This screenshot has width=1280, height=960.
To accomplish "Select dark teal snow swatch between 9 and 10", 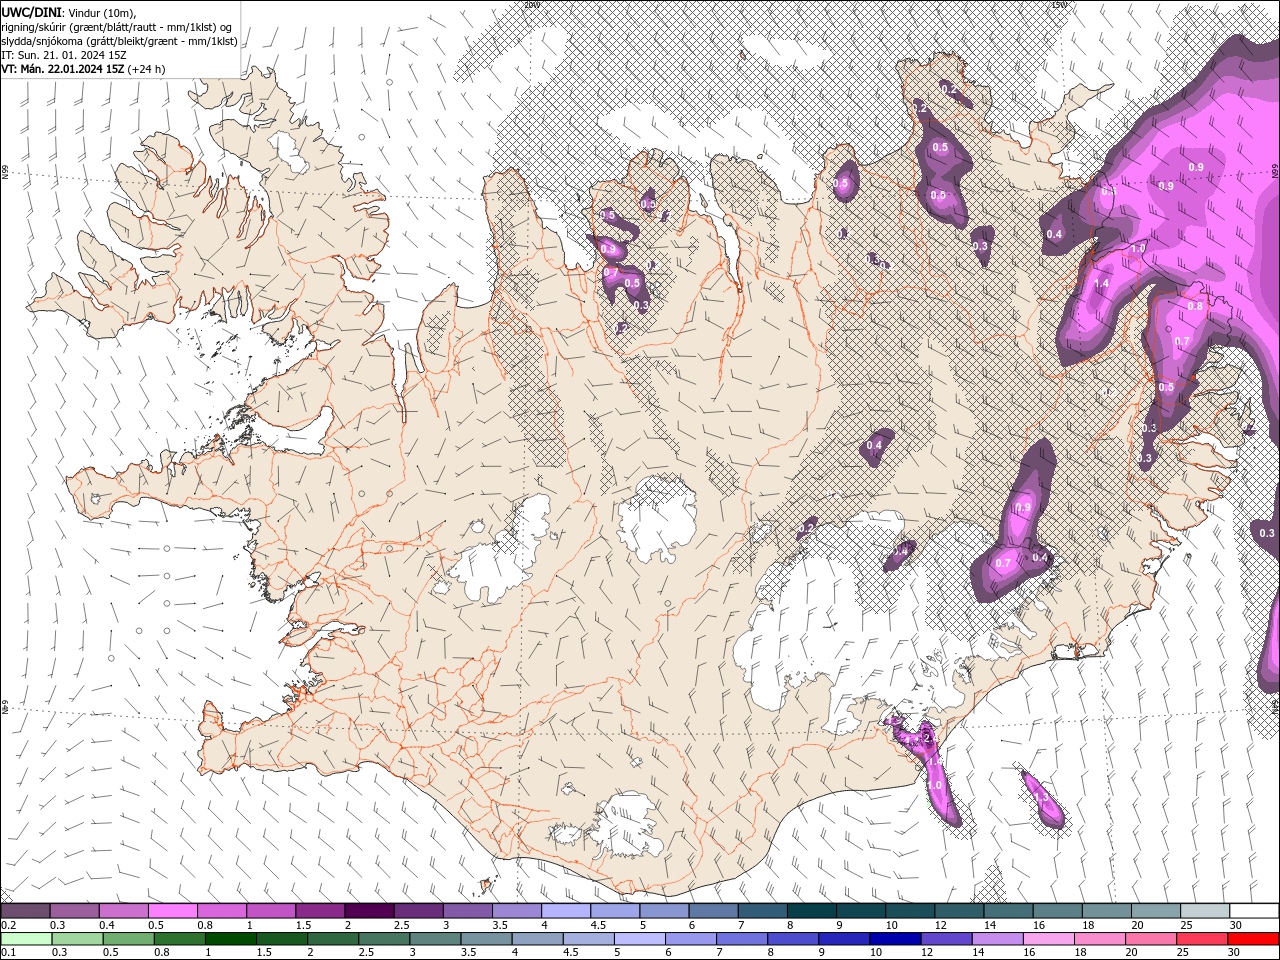I will [x=861, y=911].
